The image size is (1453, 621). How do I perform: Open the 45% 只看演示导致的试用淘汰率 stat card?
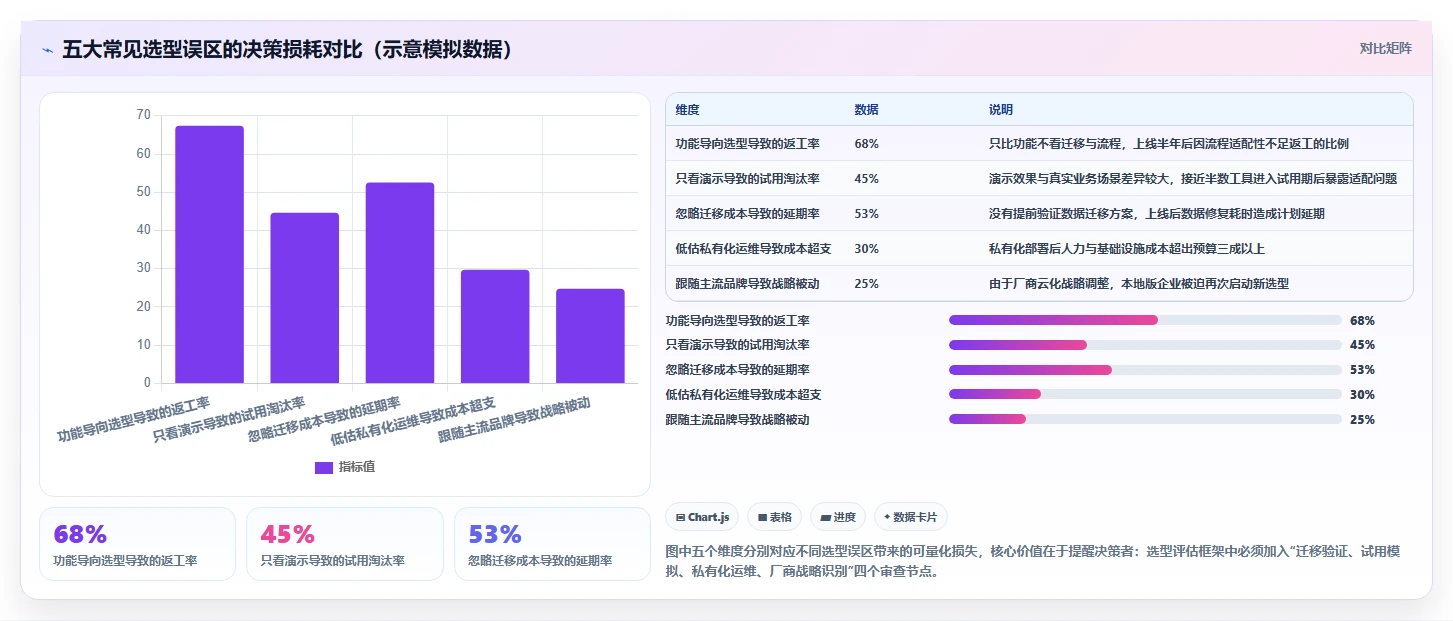[345, 544]
